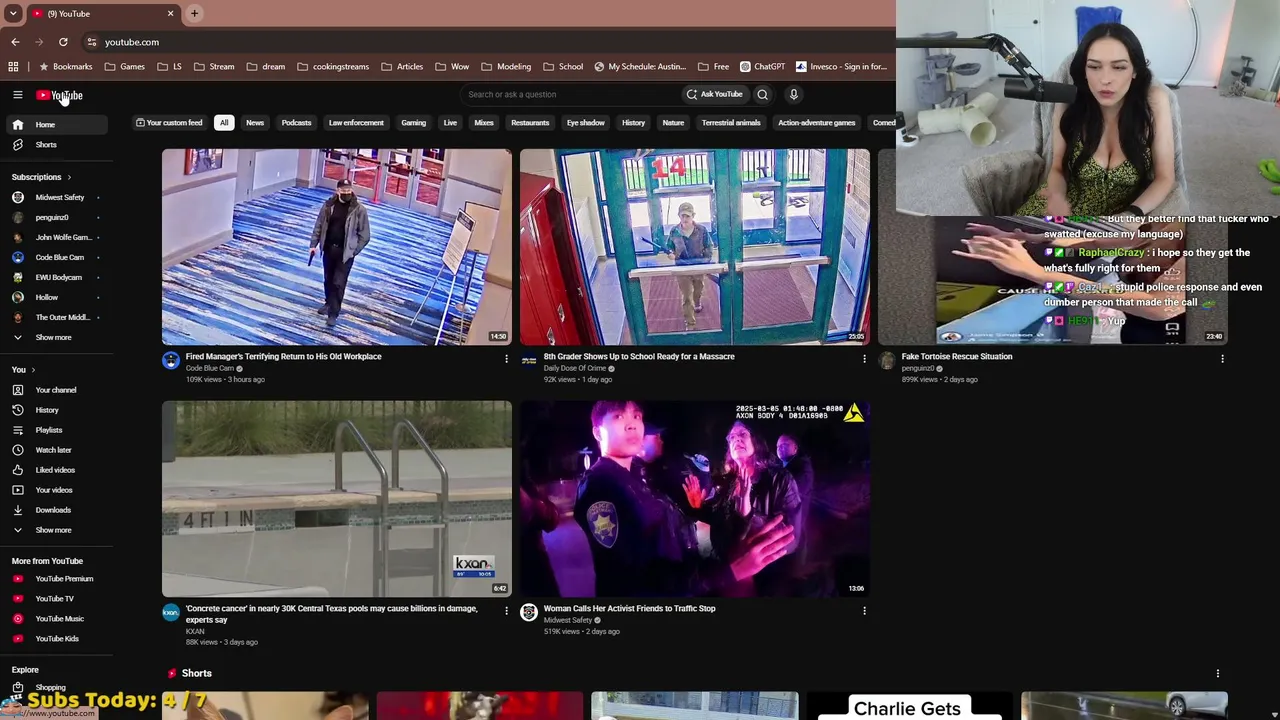Image resolution: width=1280 pixels, height=720 pixels.
Task: Open the ChatGPT bookmark
Action: click(x=762, y=67)
